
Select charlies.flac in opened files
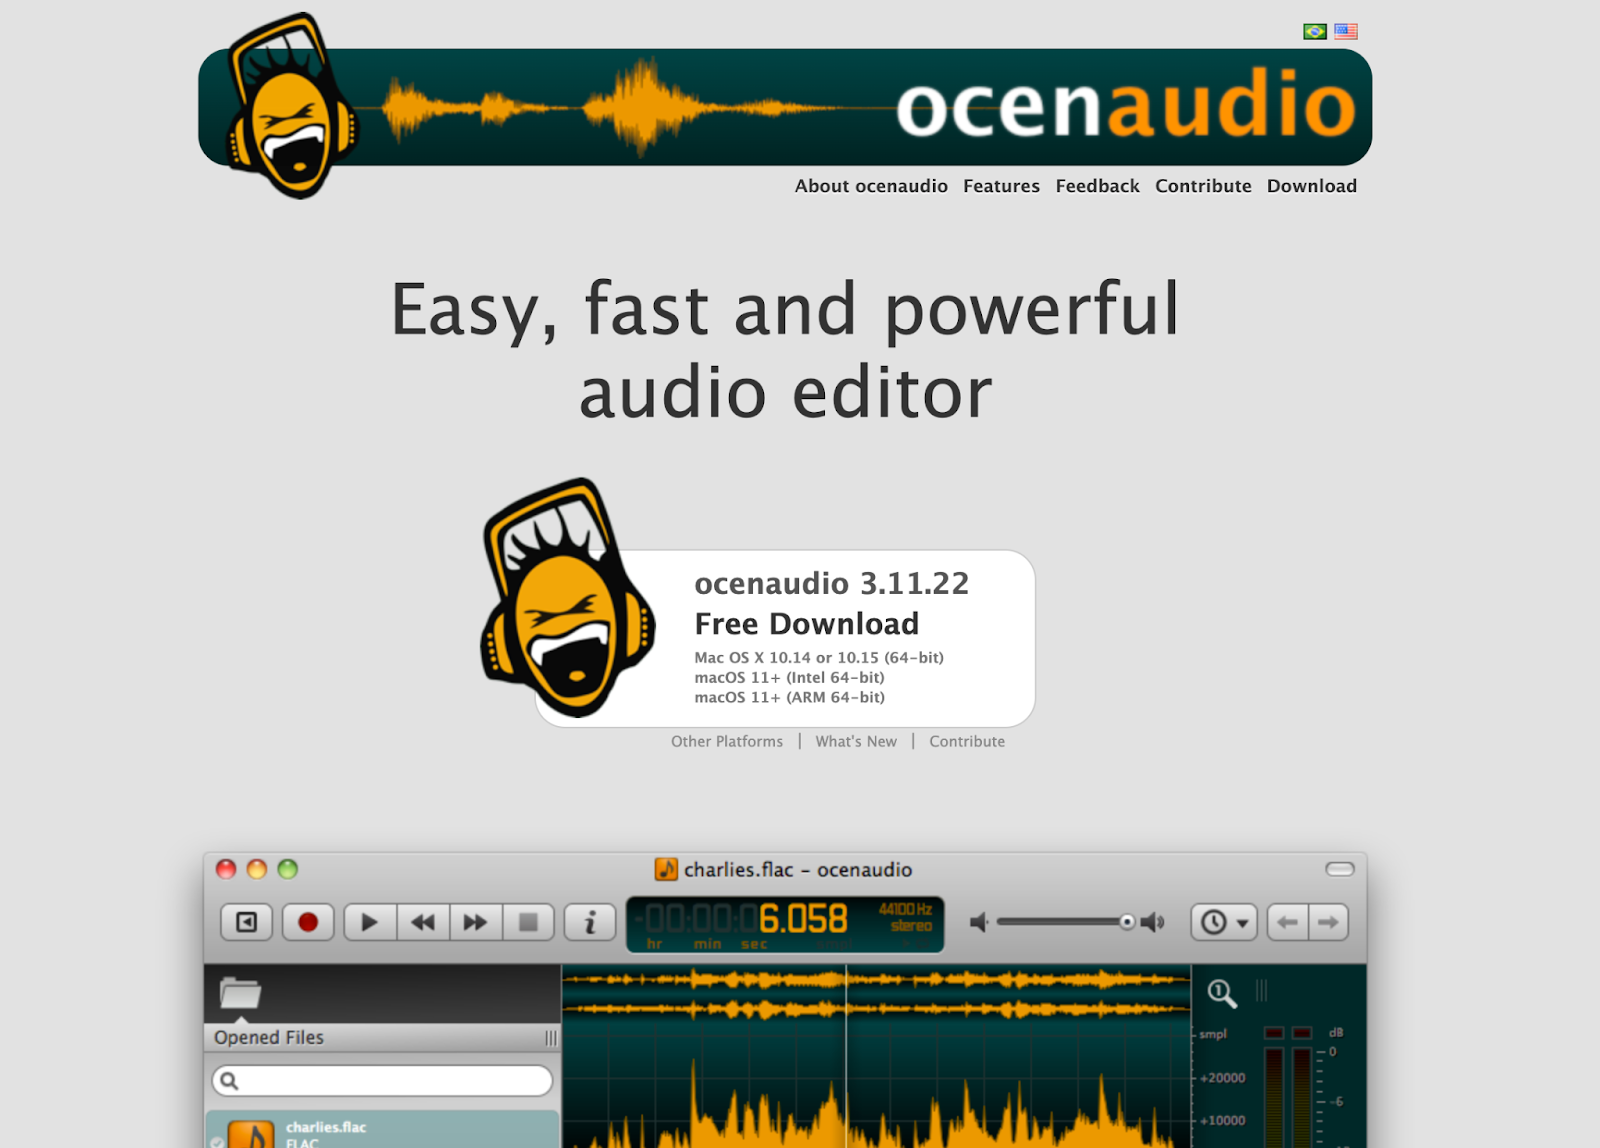click(x=382, y=1129)
